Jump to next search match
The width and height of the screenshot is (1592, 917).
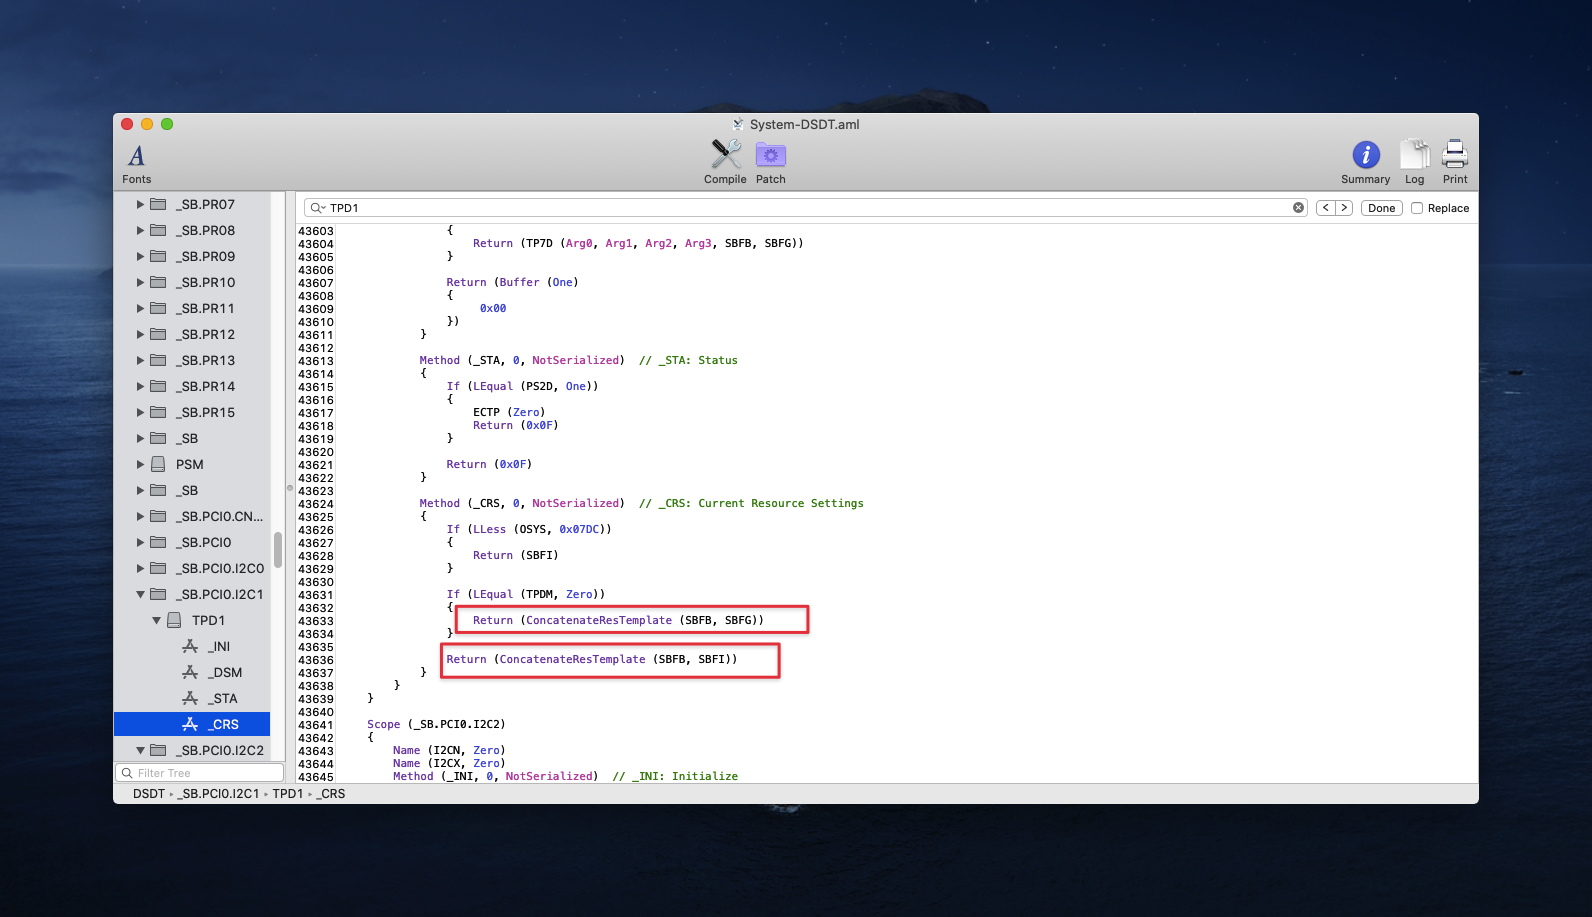point(1344,208)
